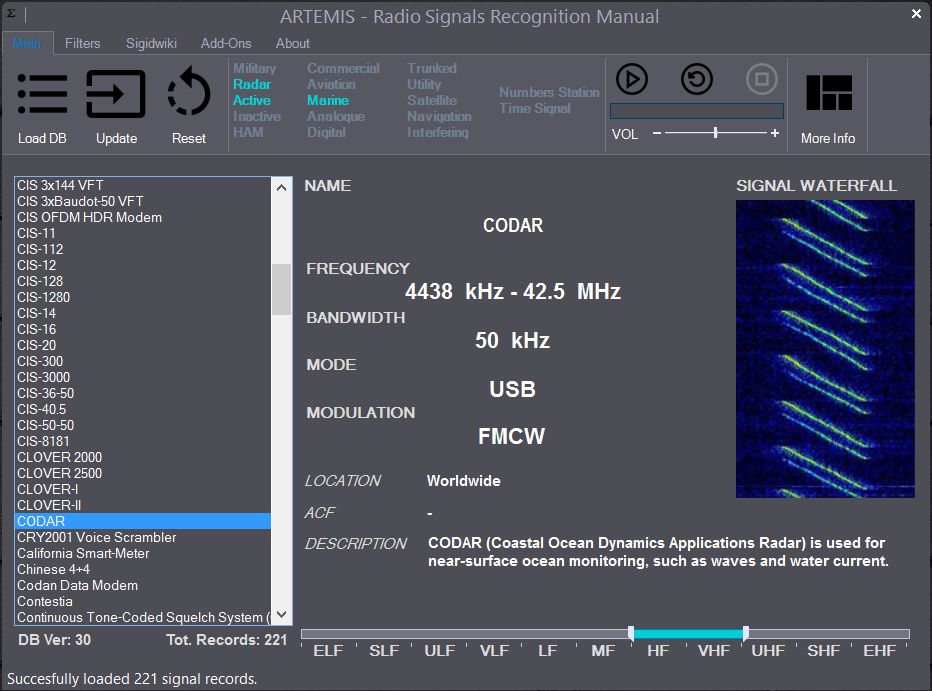Click the VOL slider handle
Viewport: 932px width, 691px height.
pos(715,133)
